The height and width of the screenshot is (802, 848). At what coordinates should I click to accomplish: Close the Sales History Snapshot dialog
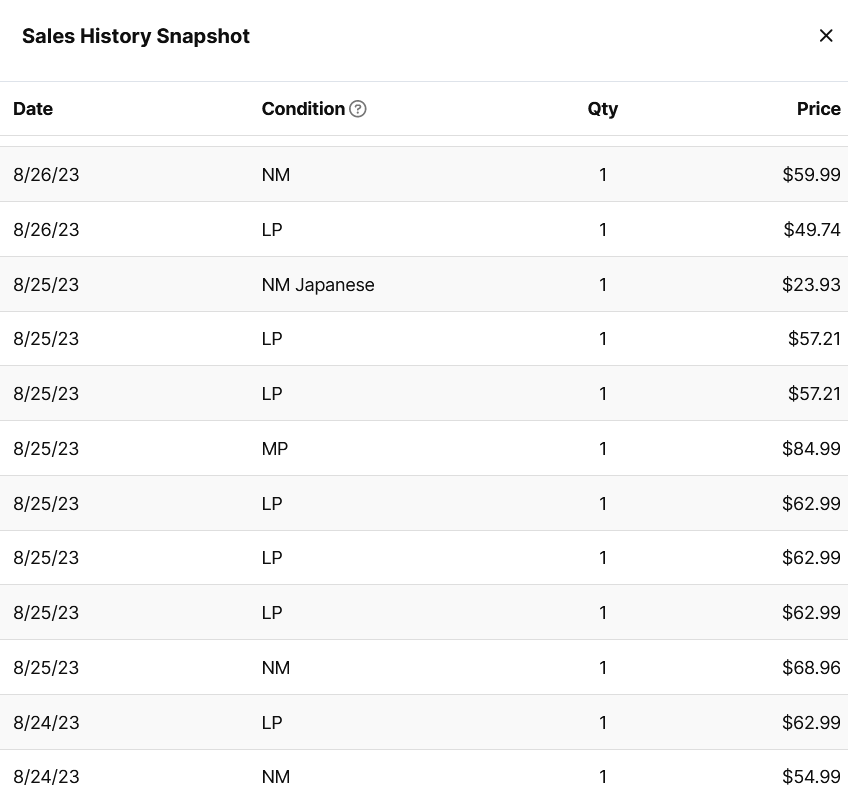(x=825, y=36)
